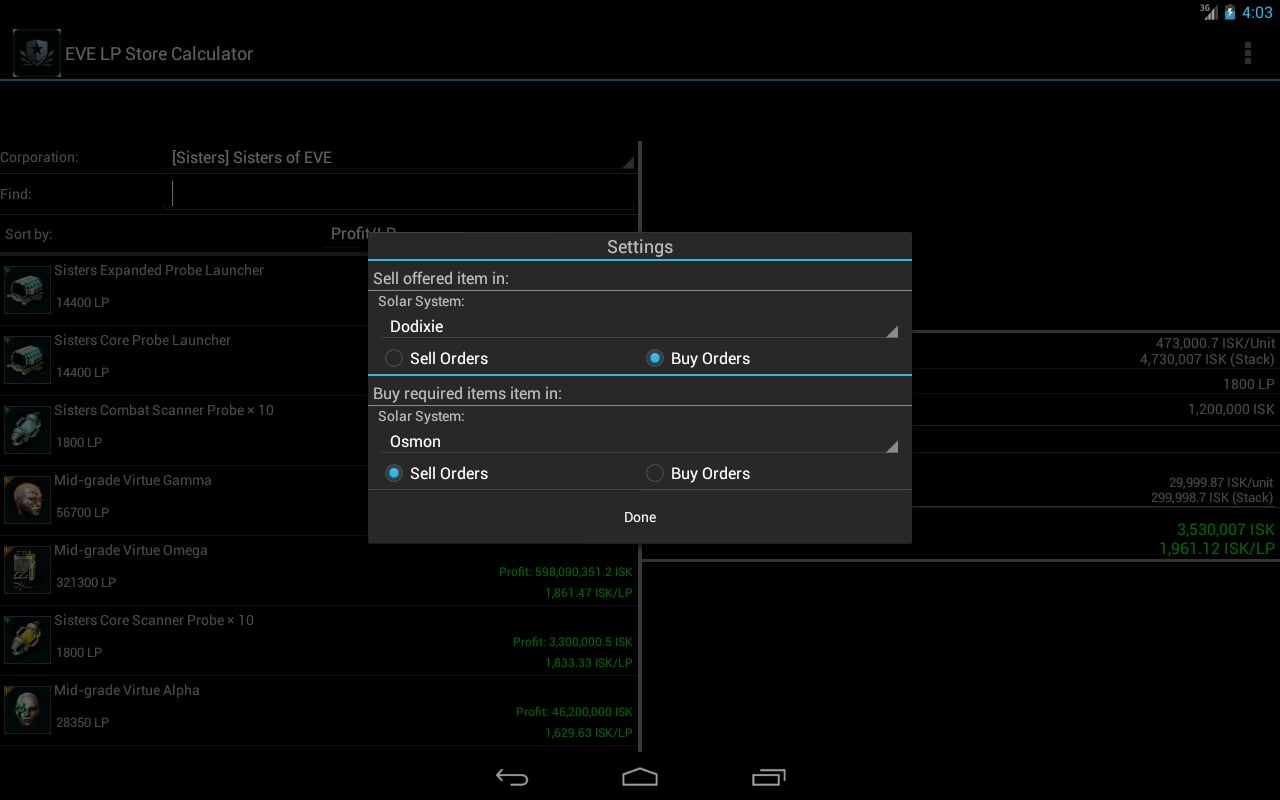Tap the Sisters Combat Scanner Probe icon

[27, 430]
